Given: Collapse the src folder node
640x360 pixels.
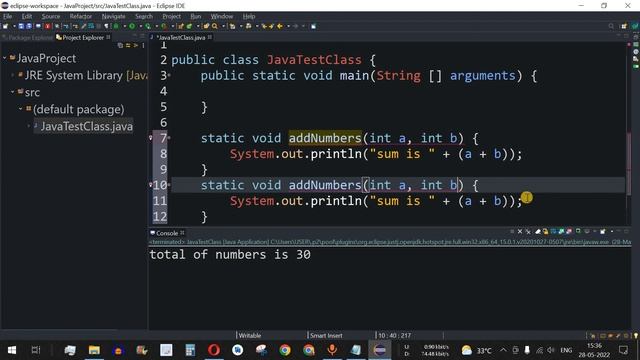Looking at the screenshot, I should (13, 92).
